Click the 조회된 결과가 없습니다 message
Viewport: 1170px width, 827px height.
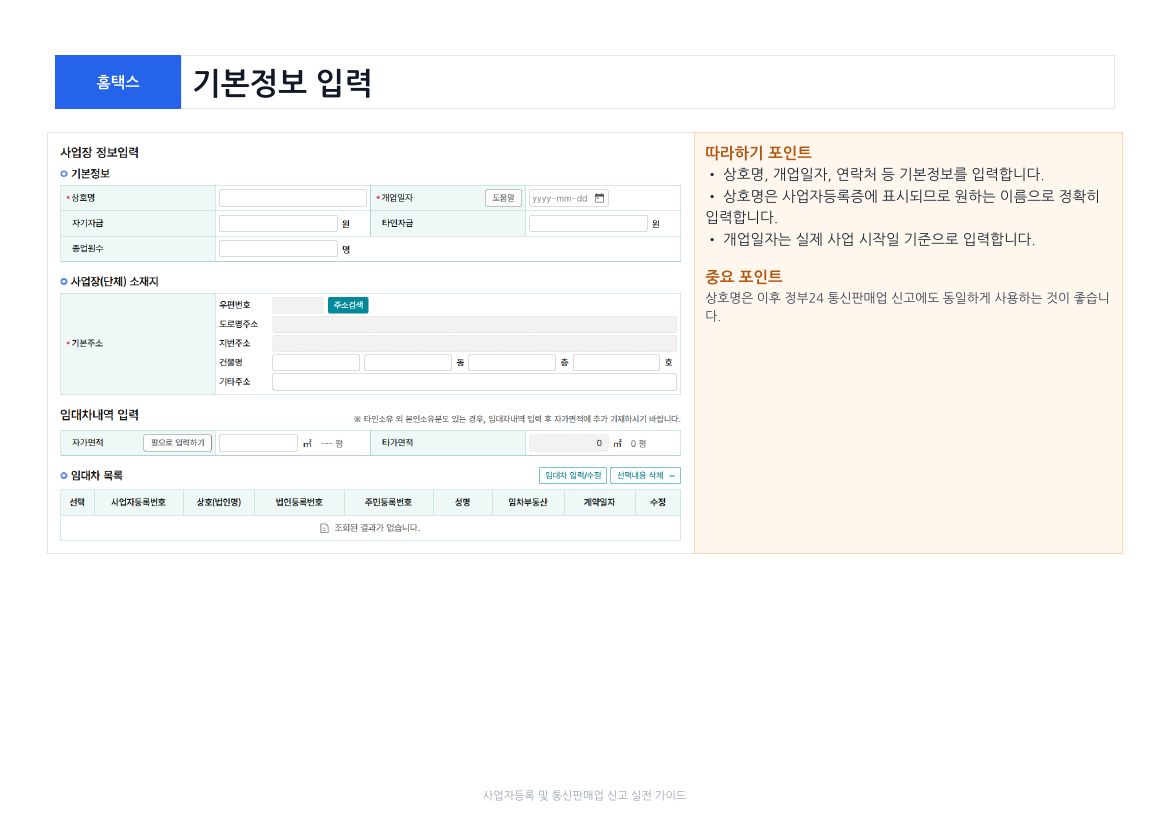pyautogui.click(x=377, y=528)
